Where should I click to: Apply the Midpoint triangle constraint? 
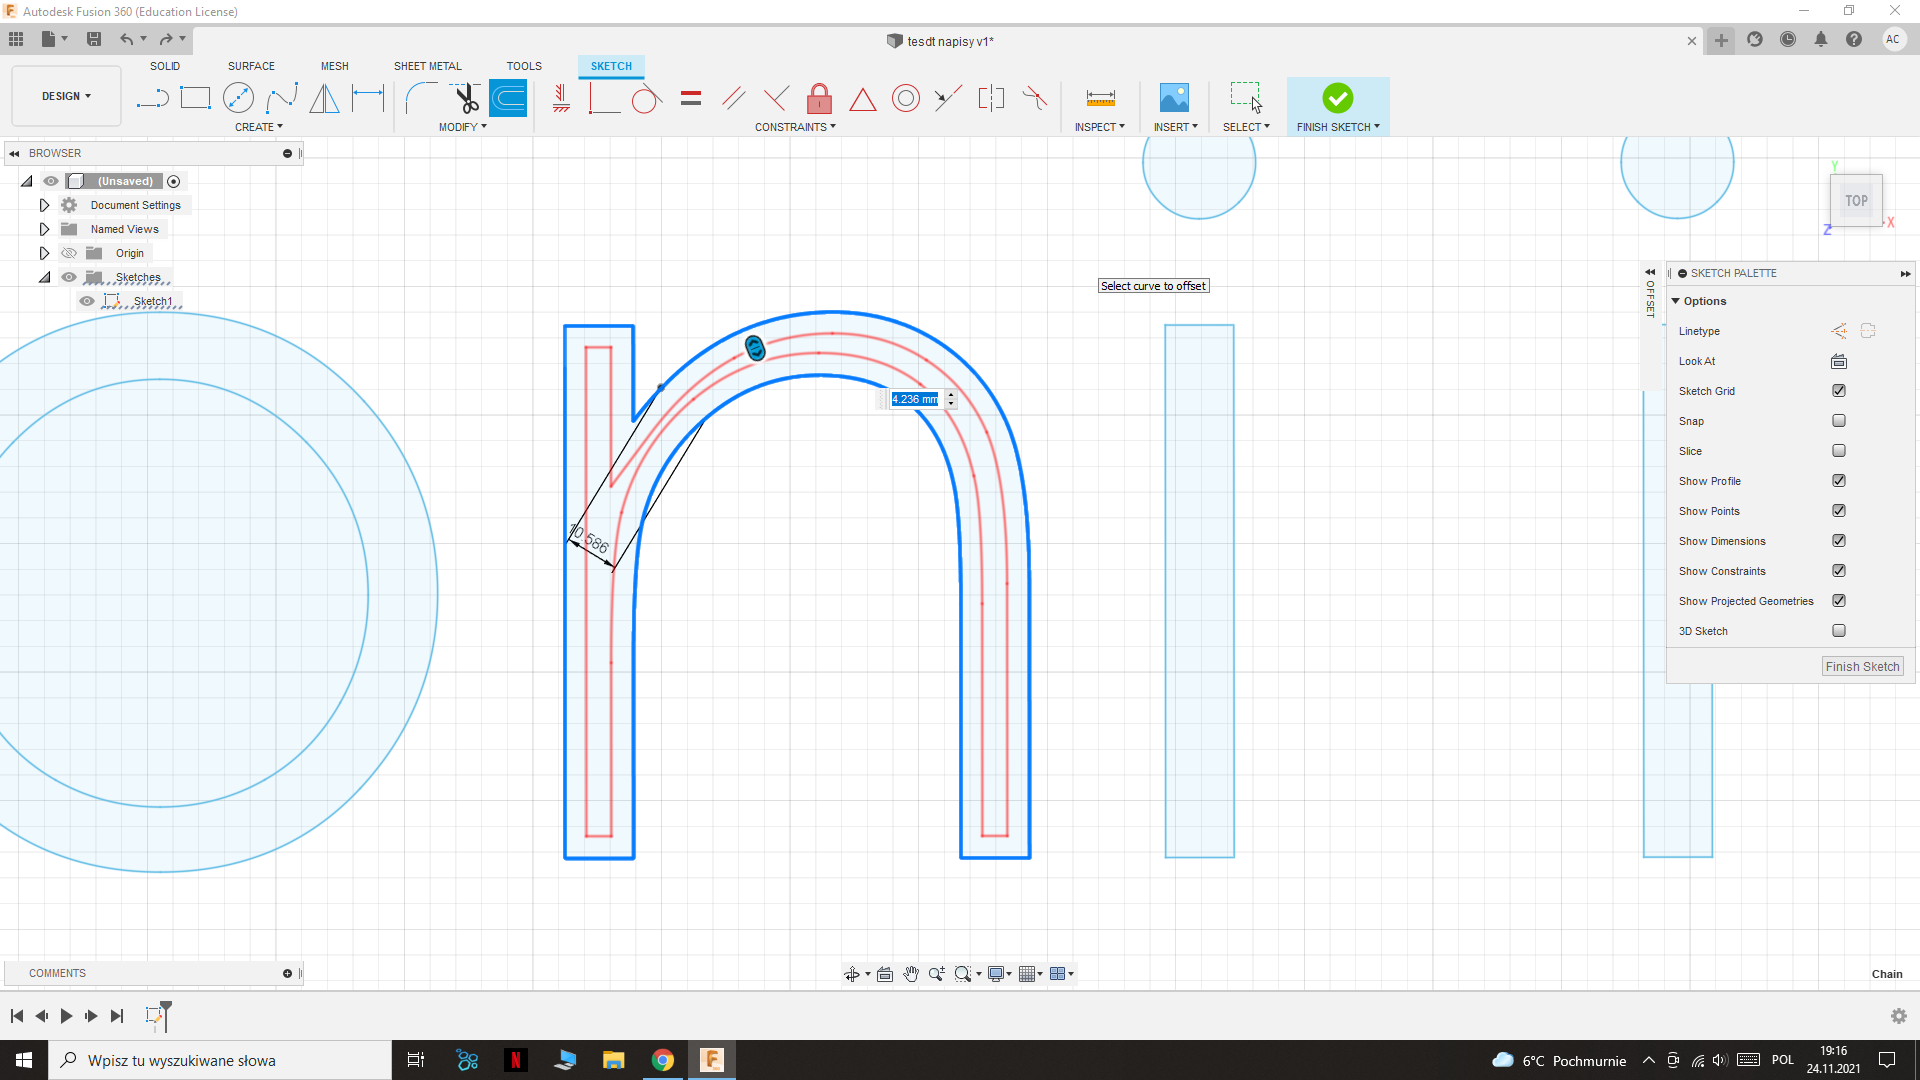click(863, 99)
